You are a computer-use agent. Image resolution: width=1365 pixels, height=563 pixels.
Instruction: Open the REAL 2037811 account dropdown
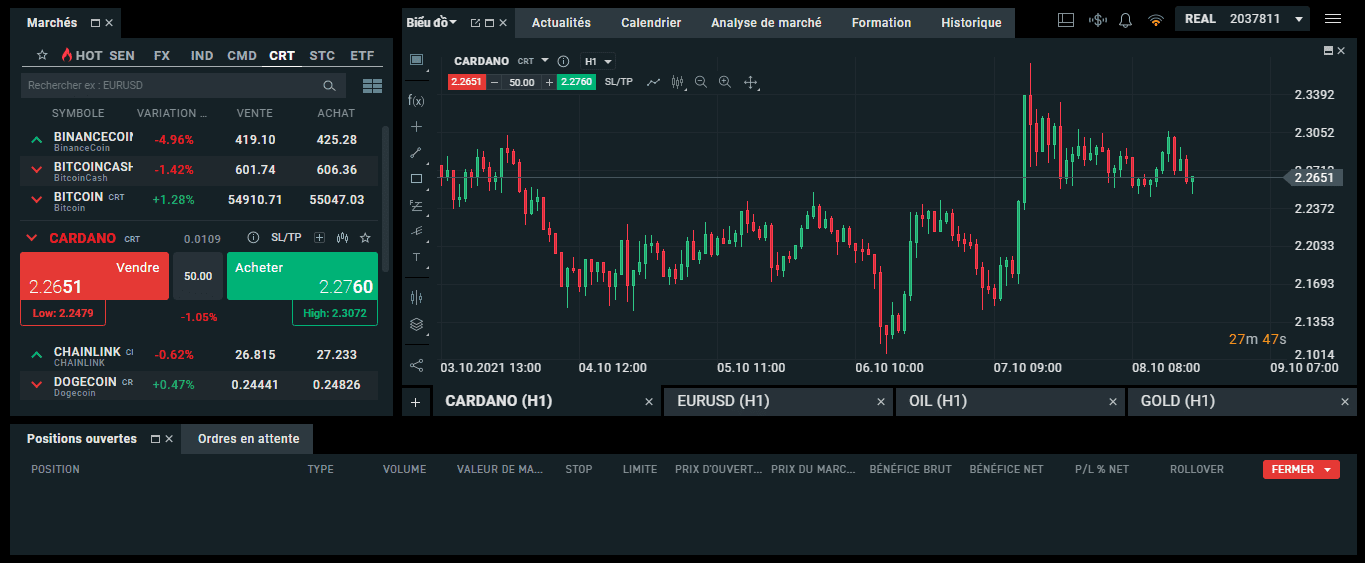click(1242, 19)
